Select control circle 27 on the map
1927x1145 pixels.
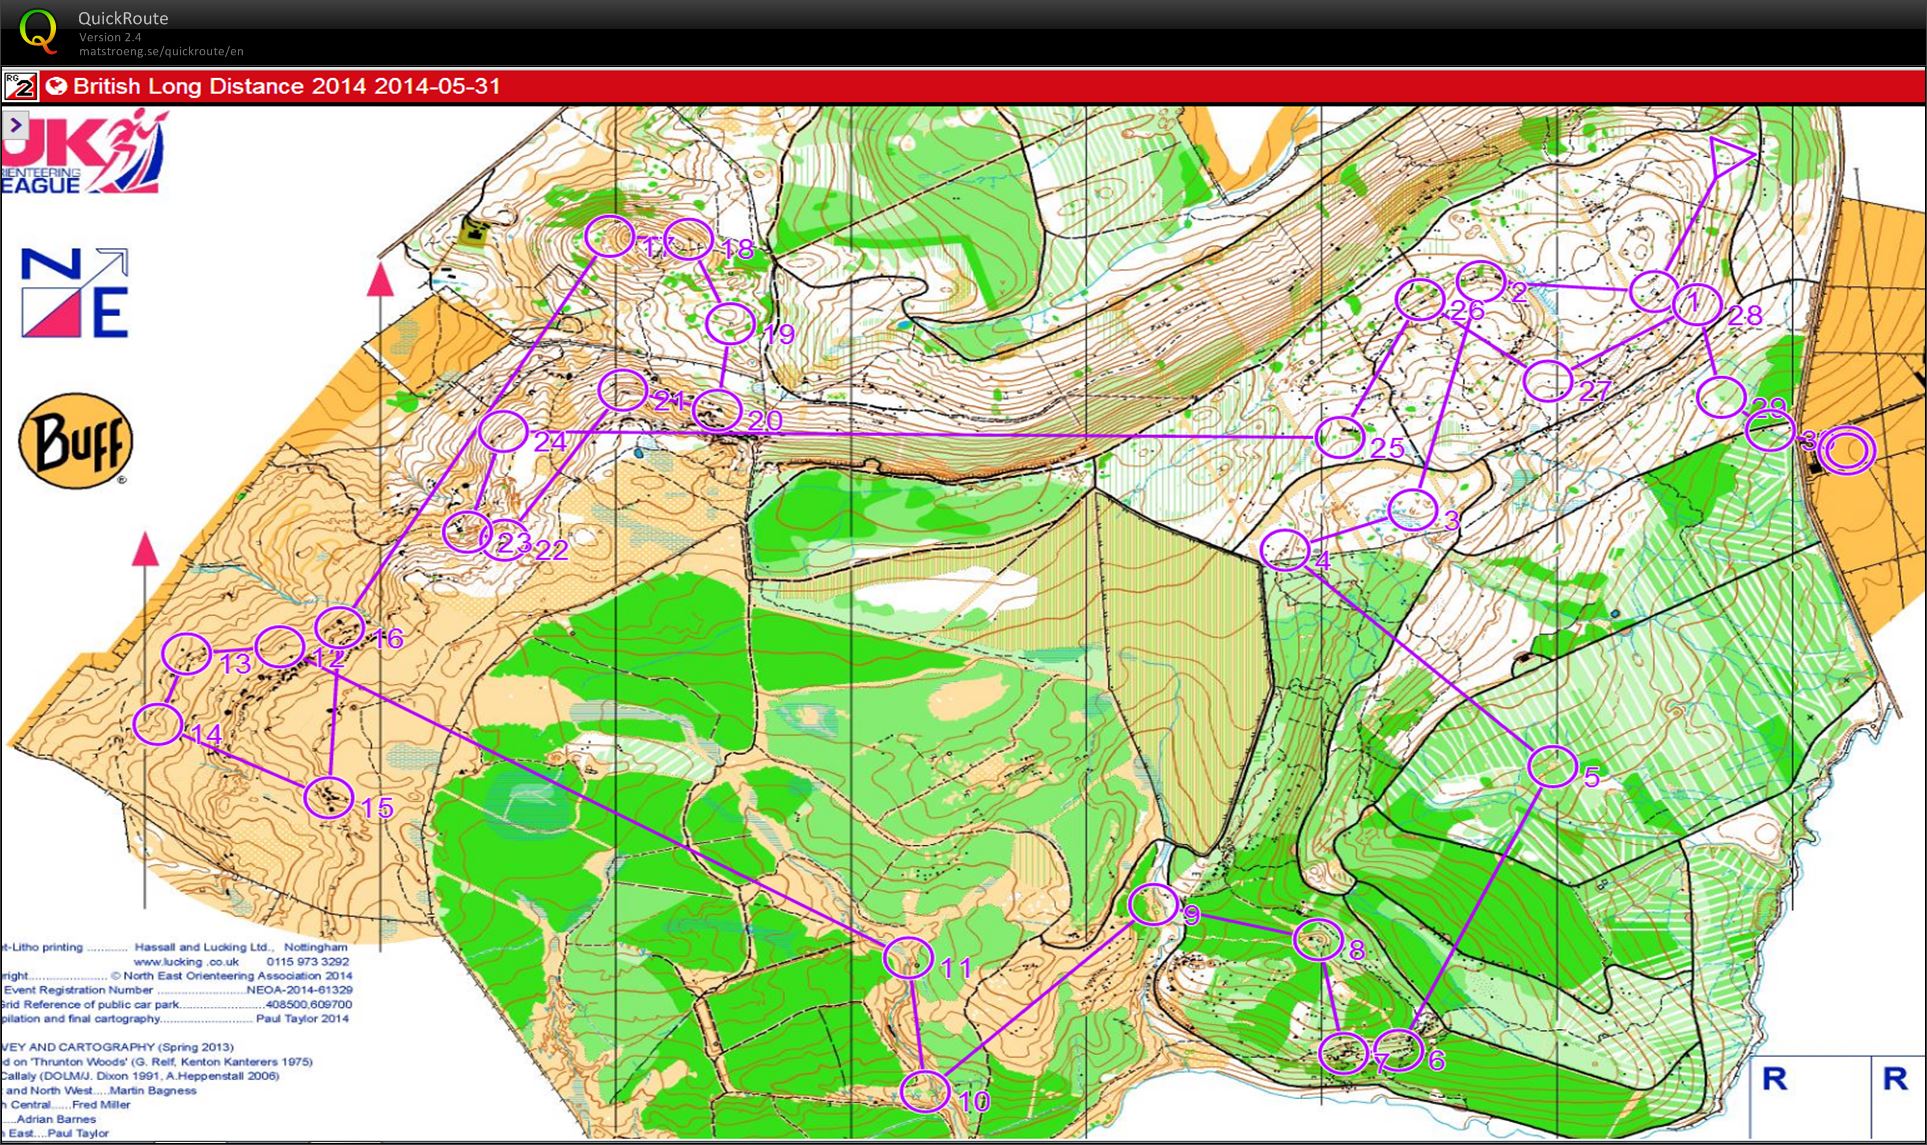1547,381
